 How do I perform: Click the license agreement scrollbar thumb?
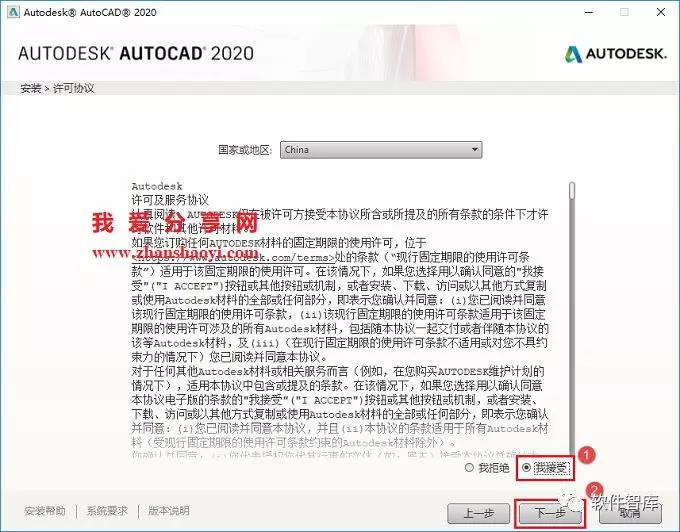click(x=572, y=191)
